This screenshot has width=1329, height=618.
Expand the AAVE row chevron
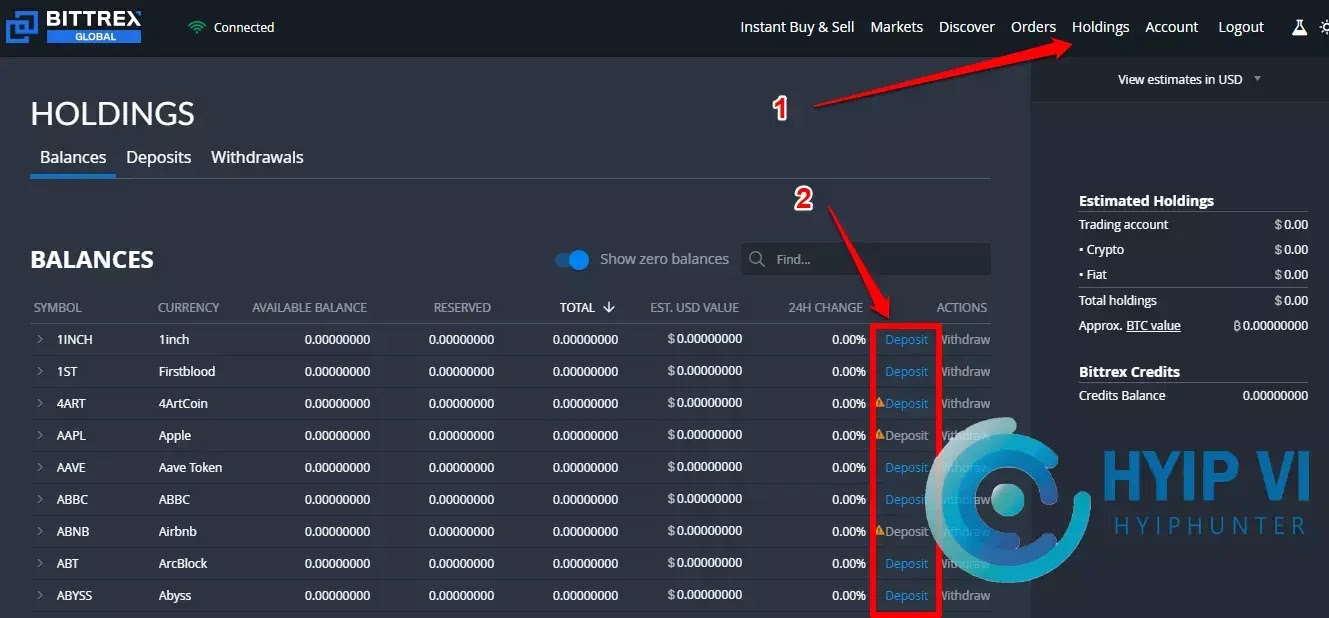(40, 467)
